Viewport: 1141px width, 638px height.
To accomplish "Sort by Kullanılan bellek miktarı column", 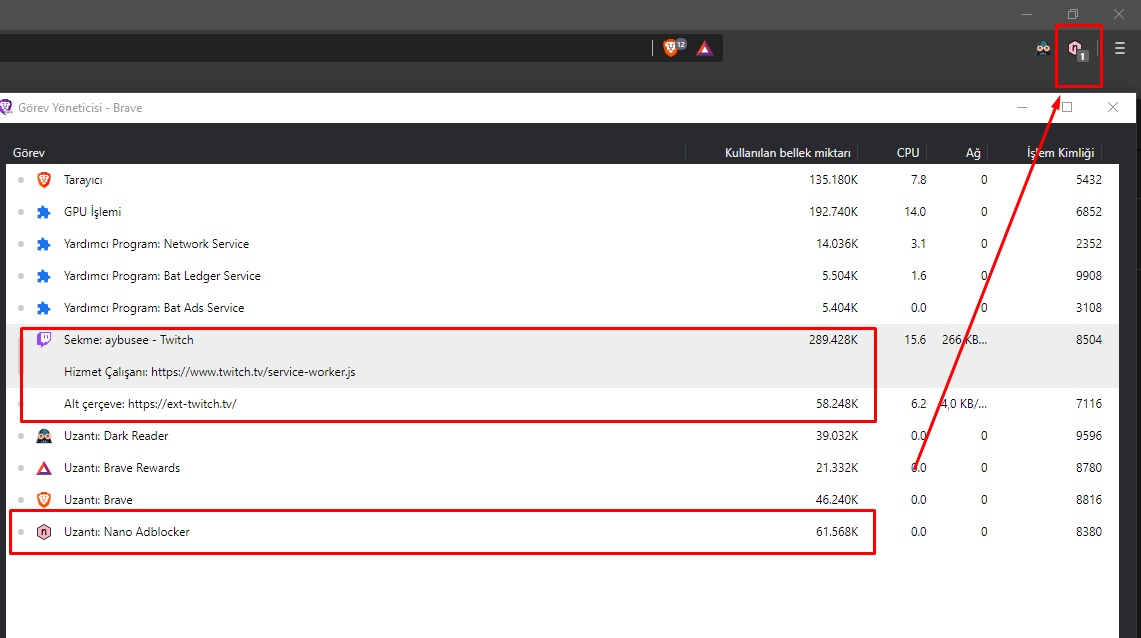I will tap(787, 153).
